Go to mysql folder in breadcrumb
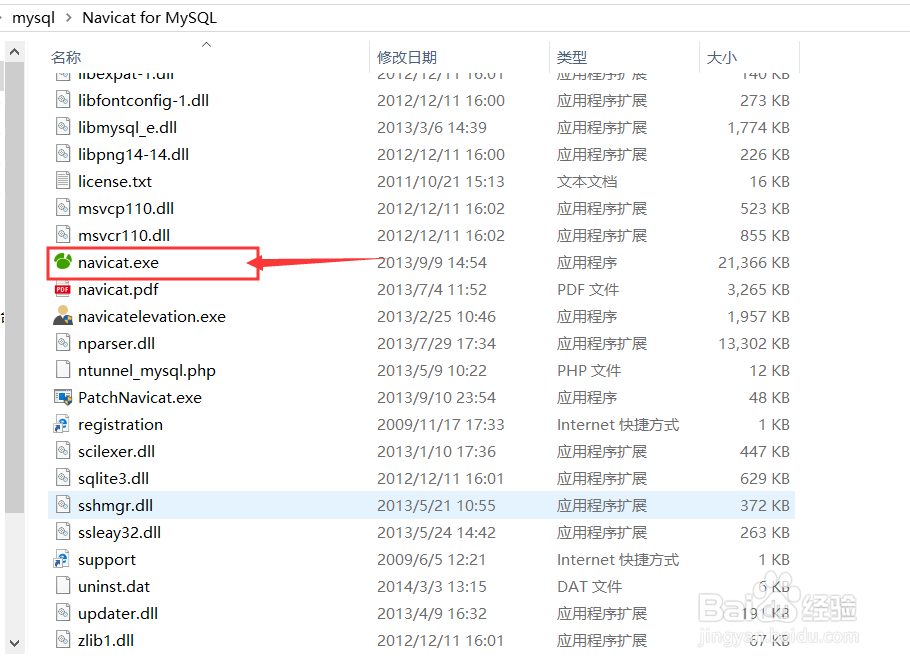Screen dimensions: 910x668 click(x=33, y=18)
